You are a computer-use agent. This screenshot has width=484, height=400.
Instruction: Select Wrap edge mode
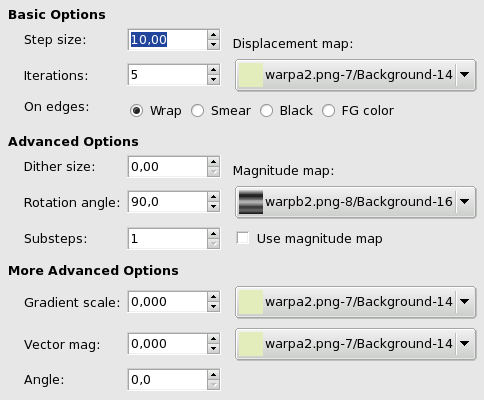[156, 111]
